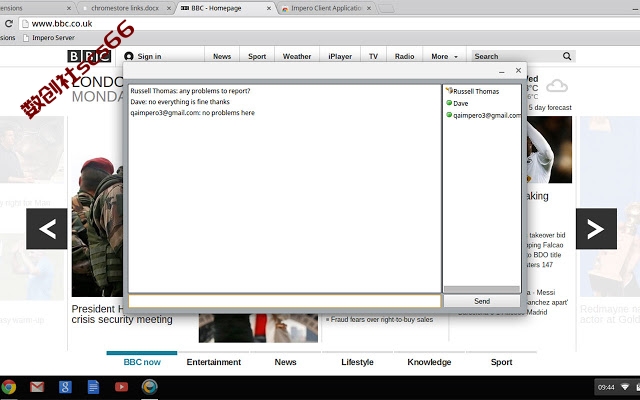Click the user list horizontal scrollbar

pos(482,289)
